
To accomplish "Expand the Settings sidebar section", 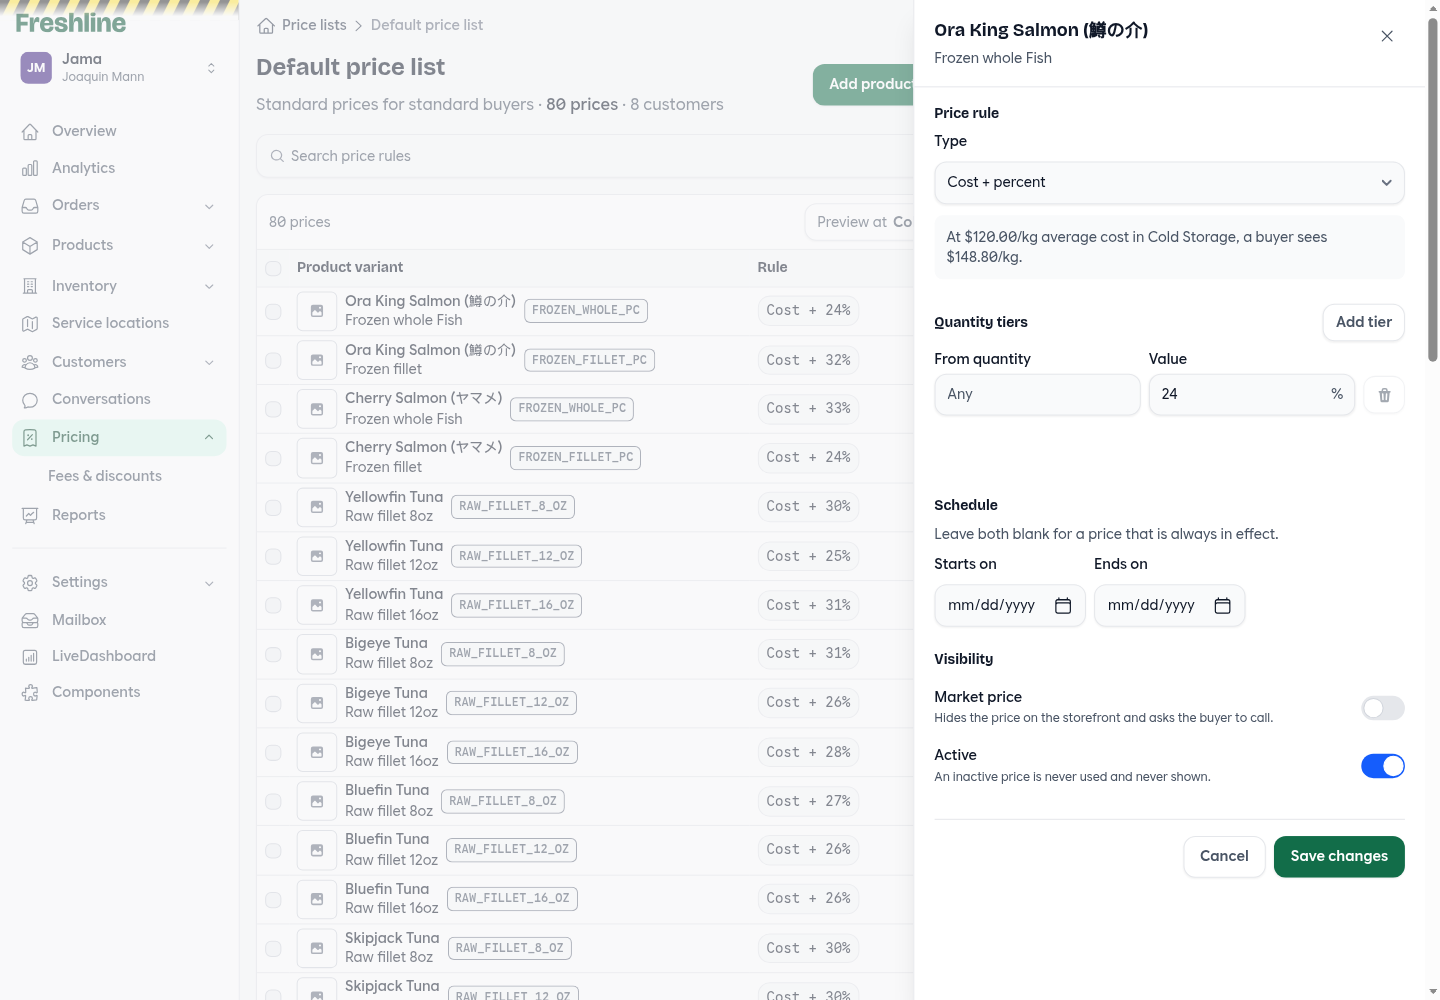I will pos(119,582).
